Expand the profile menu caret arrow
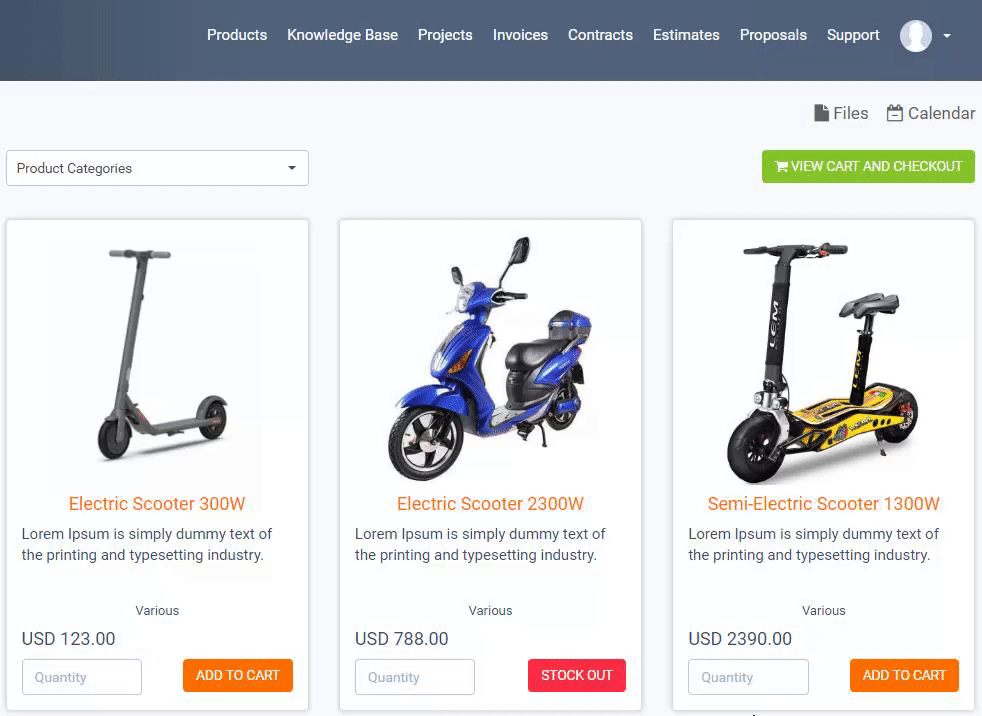Viewport: 982px width, 716px height. 947,36
